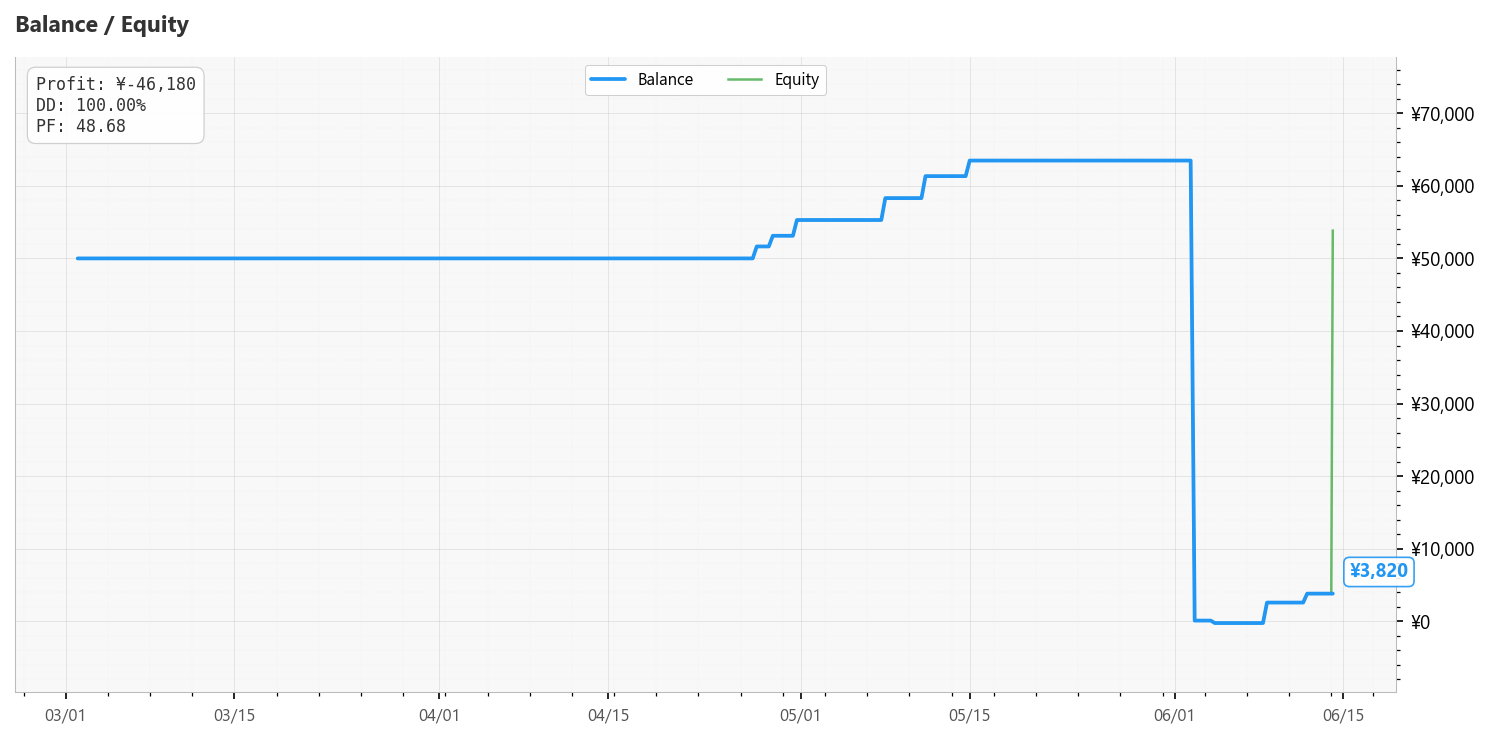Click the ¥10,000 y-axis label
1489x739 pixels.
pyautogui.click(x=1442, y=549)
